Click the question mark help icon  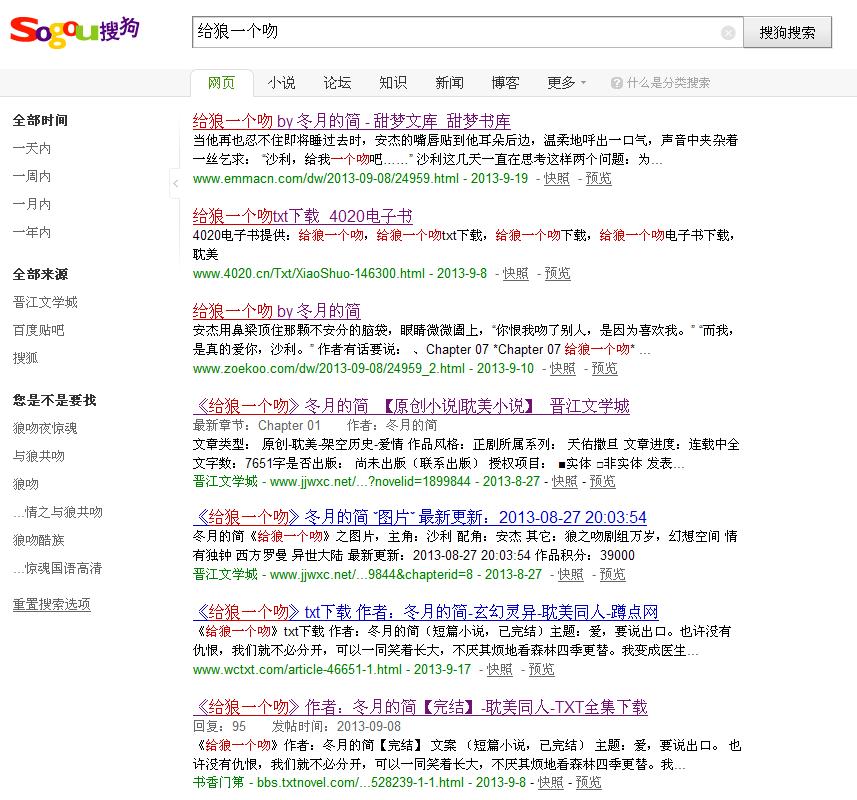(616, 83)
